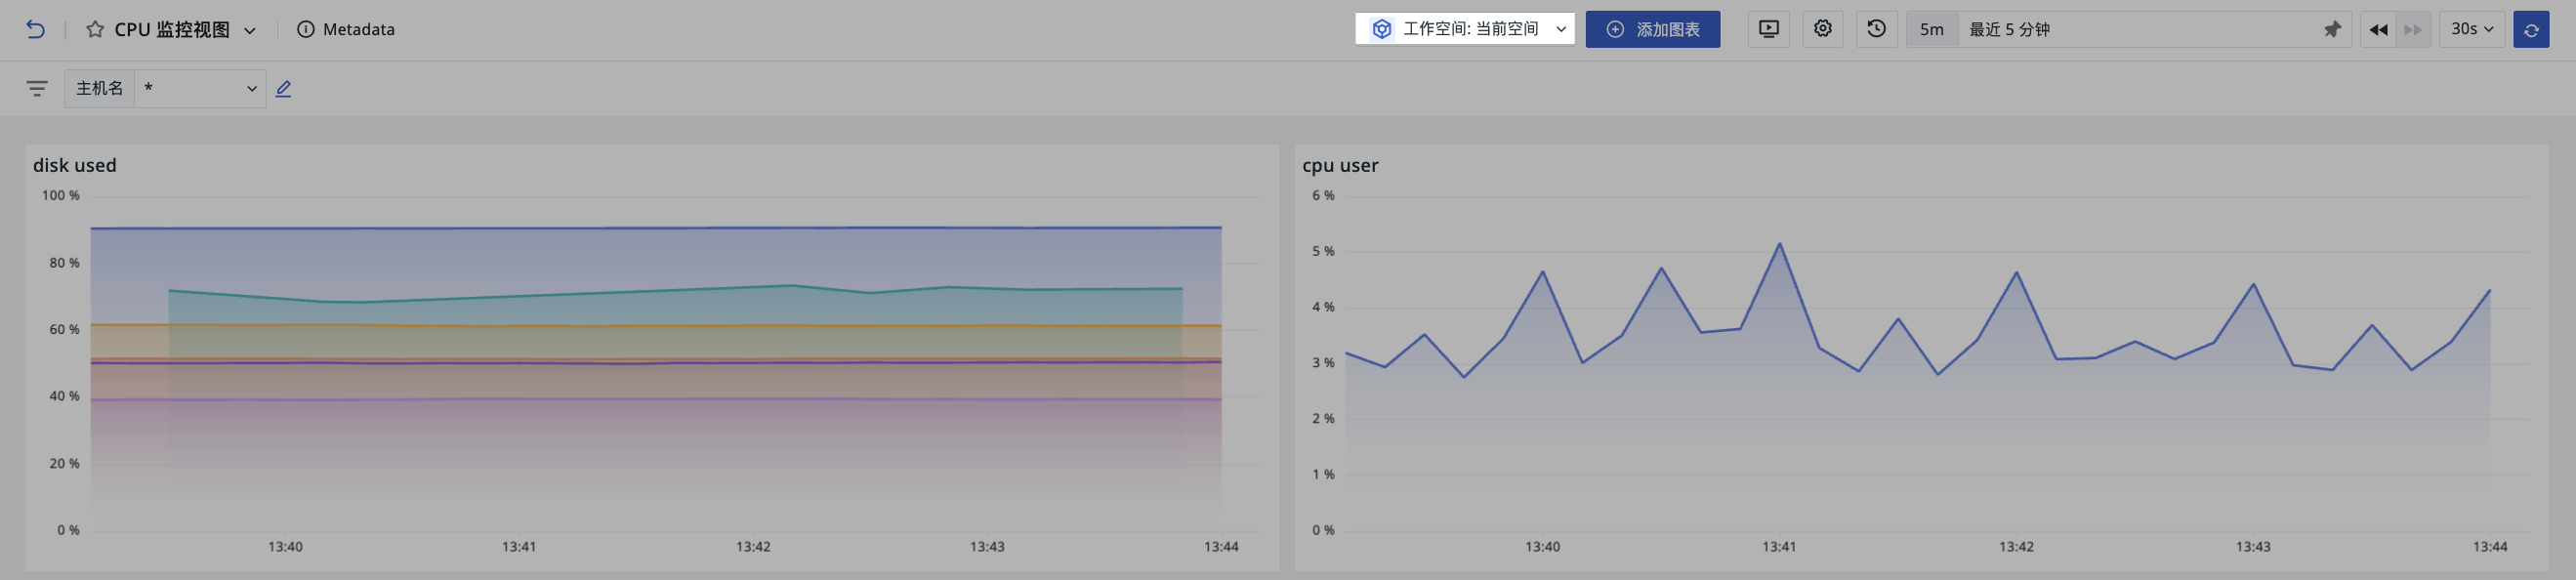The height and width of the screenshot is (580, 2576).
Task: Step time range forward with fast-forward icon
Action: point(2413,30)
